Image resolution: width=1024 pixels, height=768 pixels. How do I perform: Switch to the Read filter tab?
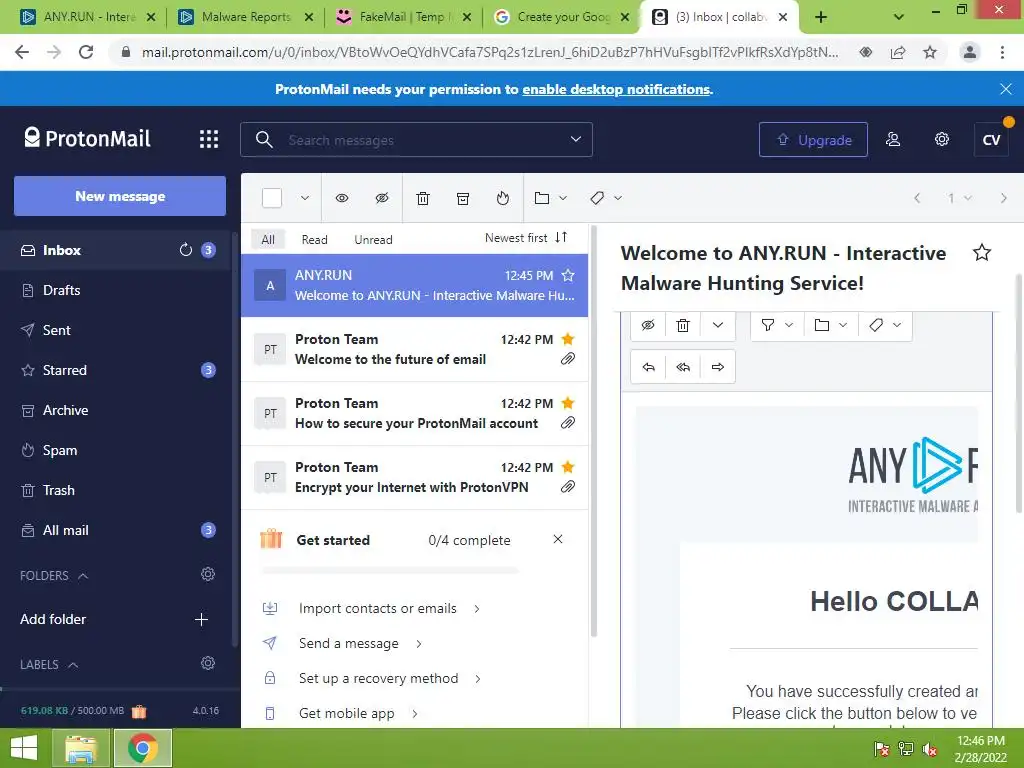[314, 240]
